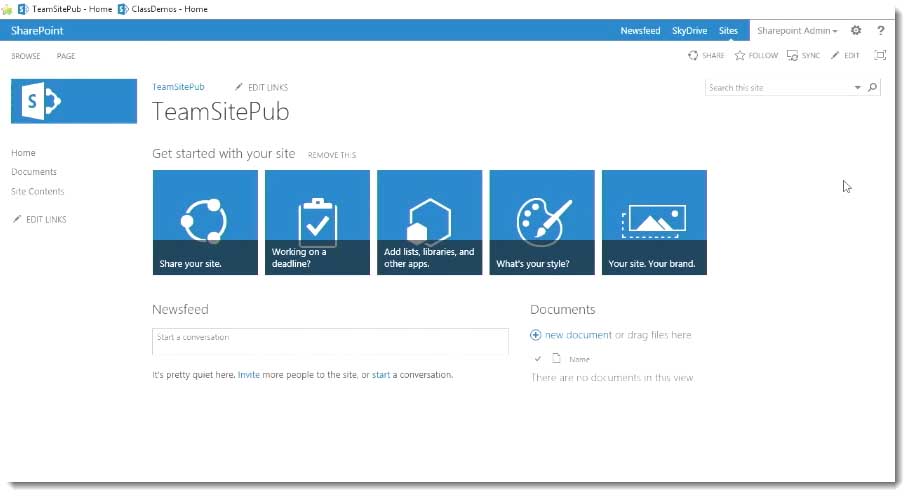
Task: Click the ClassDemos tab favicon
Action: click(x=123, y=9)
